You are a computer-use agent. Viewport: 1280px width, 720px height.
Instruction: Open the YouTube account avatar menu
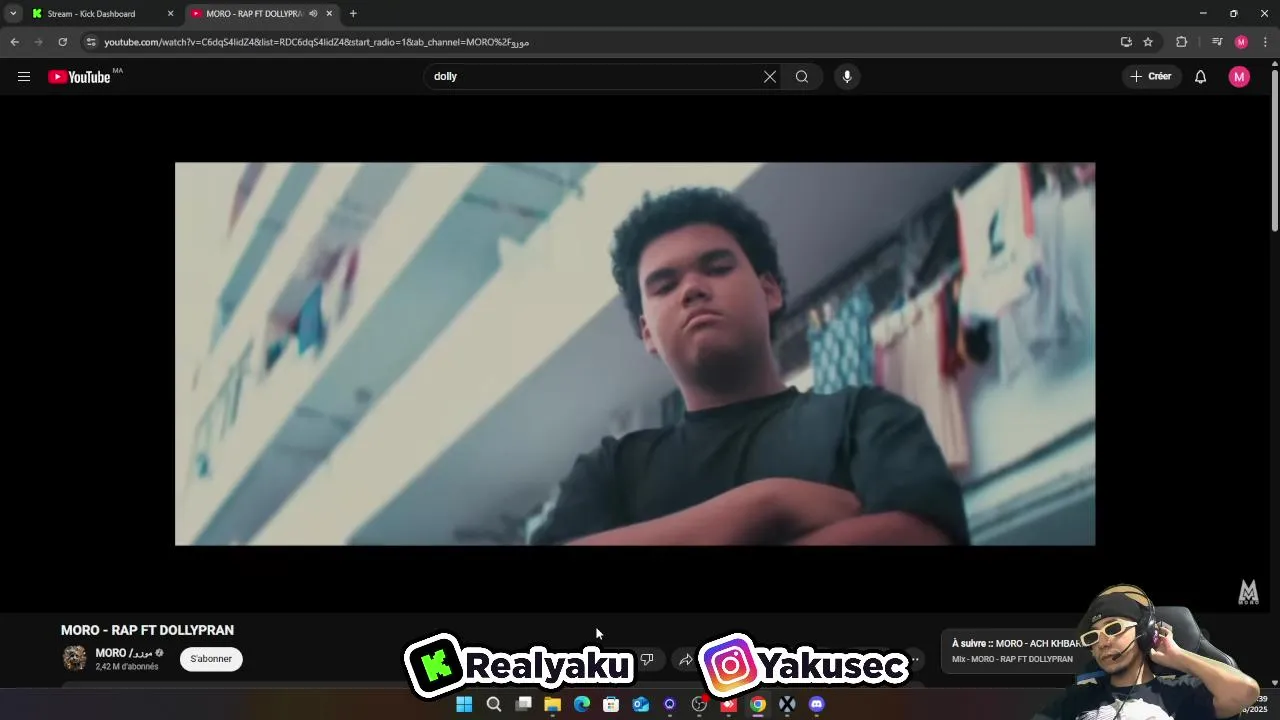[1239, 77]
